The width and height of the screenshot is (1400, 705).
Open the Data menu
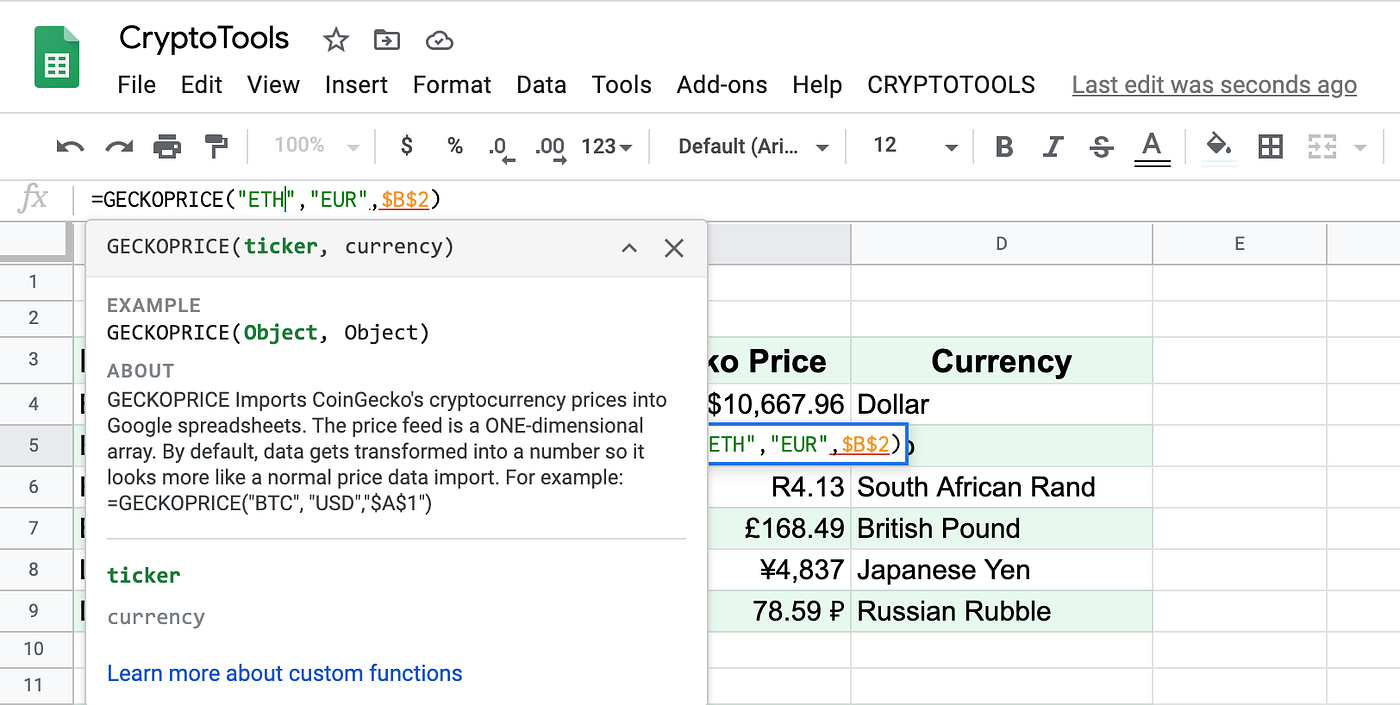point(541,85)
